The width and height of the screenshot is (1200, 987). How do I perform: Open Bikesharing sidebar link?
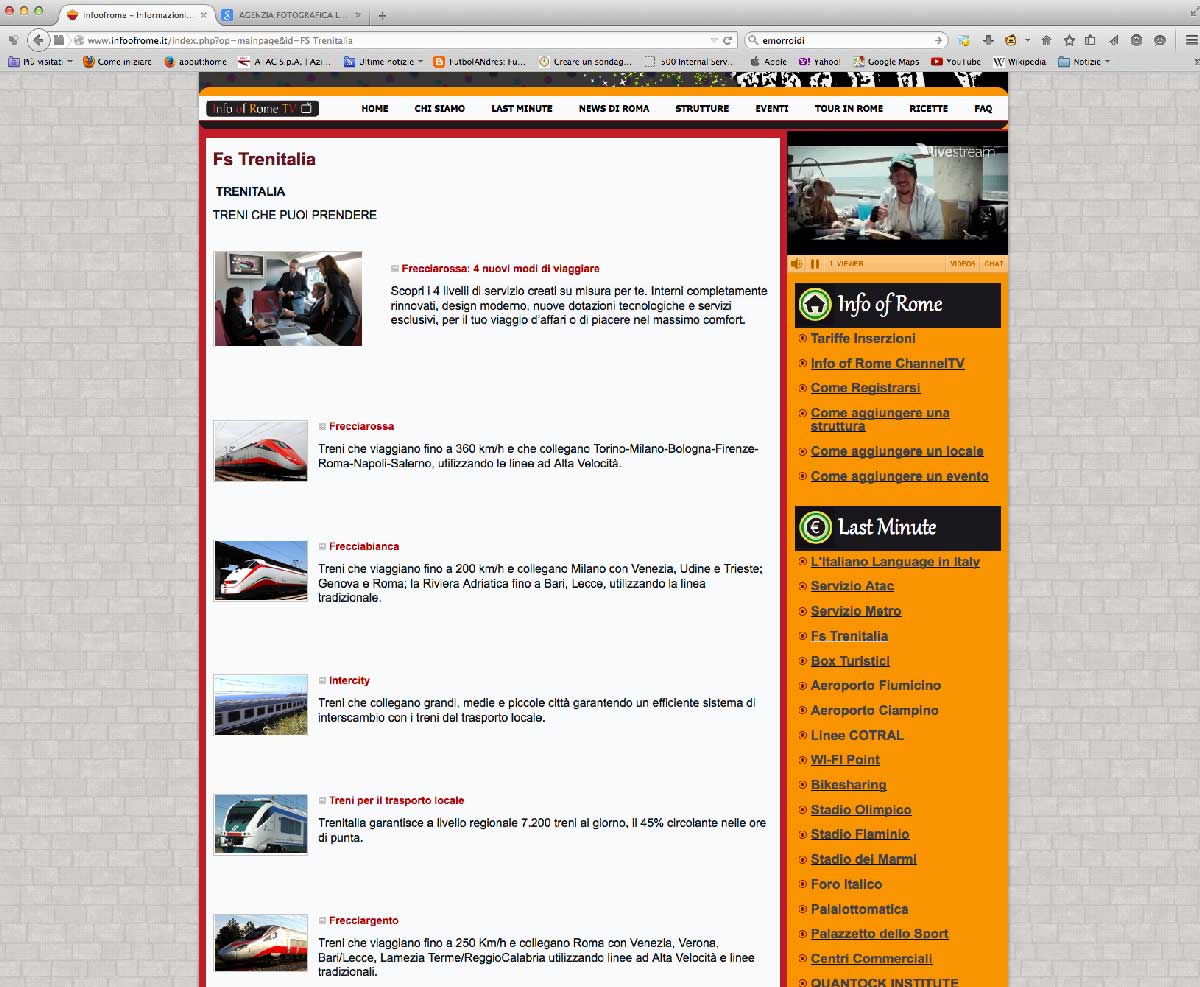point(849,785)
